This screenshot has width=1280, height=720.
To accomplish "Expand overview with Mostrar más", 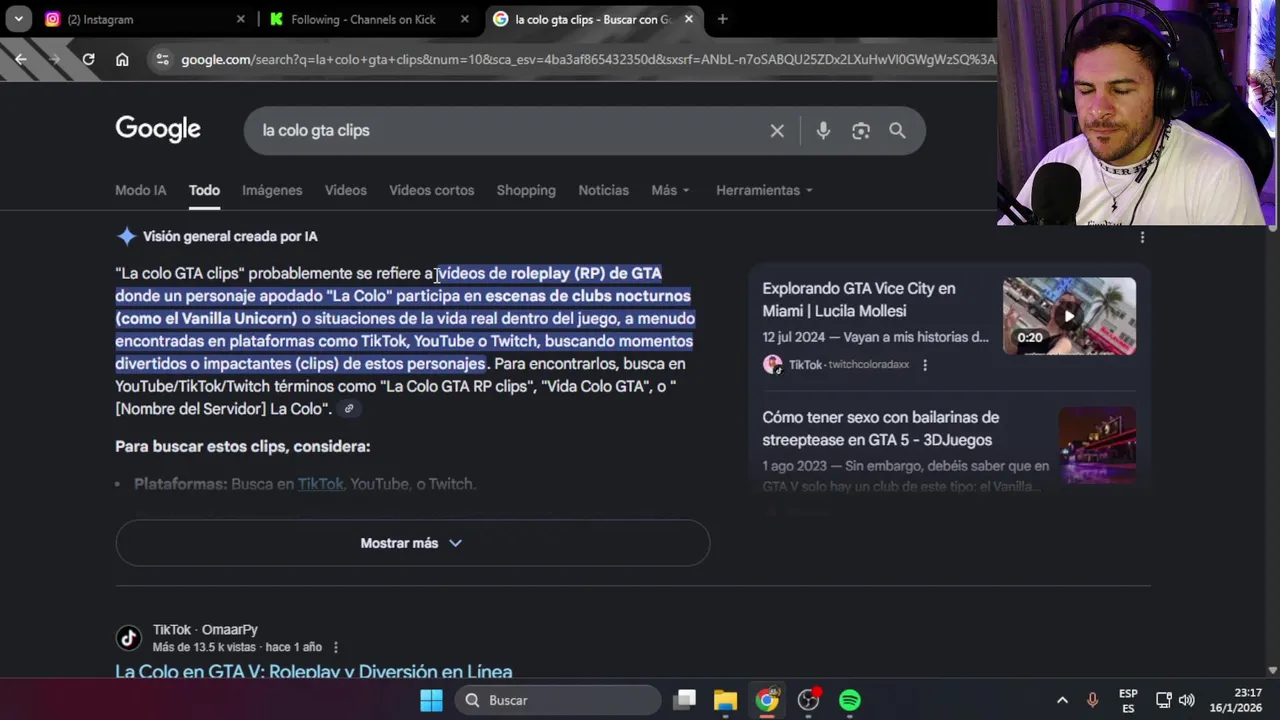I will click(x=412, y=543).
